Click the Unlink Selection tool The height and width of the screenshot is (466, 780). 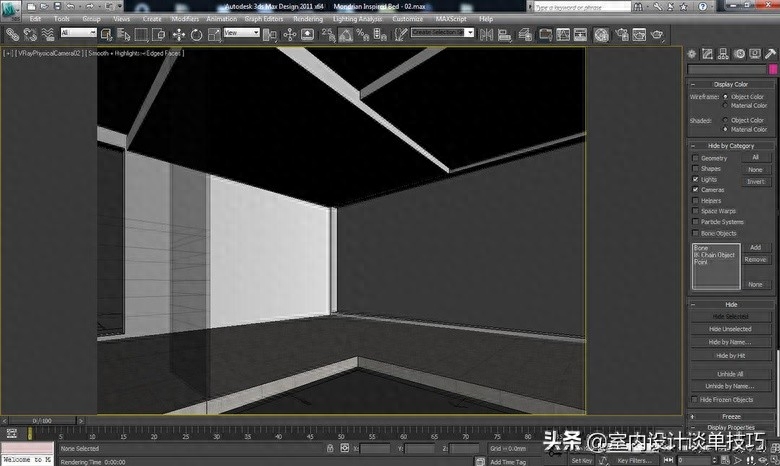pos(30,35)
